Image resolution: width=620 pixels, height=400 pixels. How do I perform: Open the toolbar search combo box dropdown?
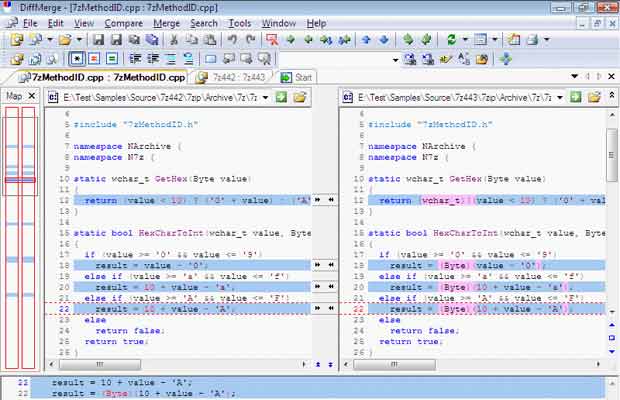(x=395, y=60)
